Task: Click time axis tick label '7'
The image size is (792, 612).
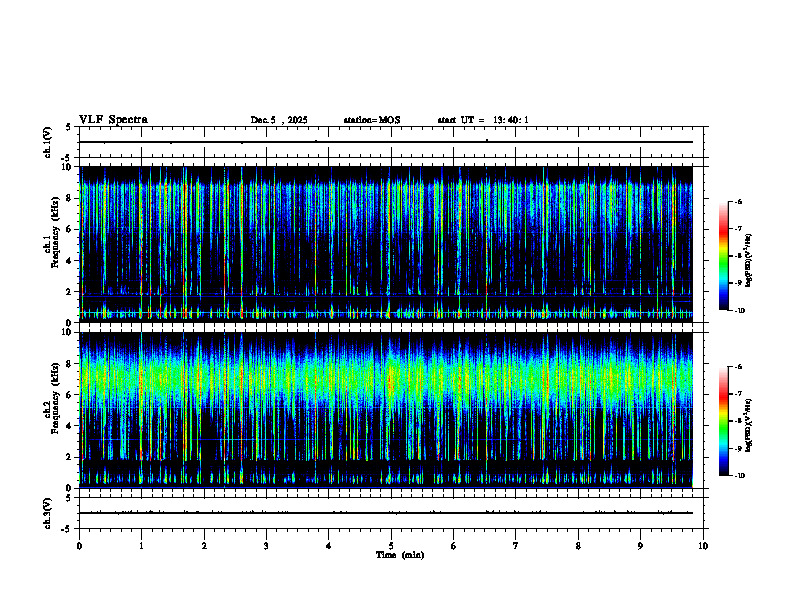Action: [x=516, y=546]
